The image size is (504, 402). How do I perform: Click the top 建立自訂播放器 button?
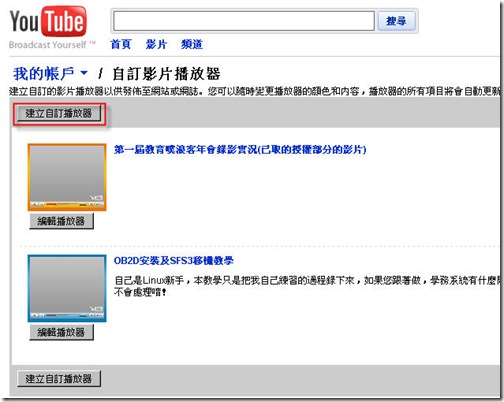59,113
